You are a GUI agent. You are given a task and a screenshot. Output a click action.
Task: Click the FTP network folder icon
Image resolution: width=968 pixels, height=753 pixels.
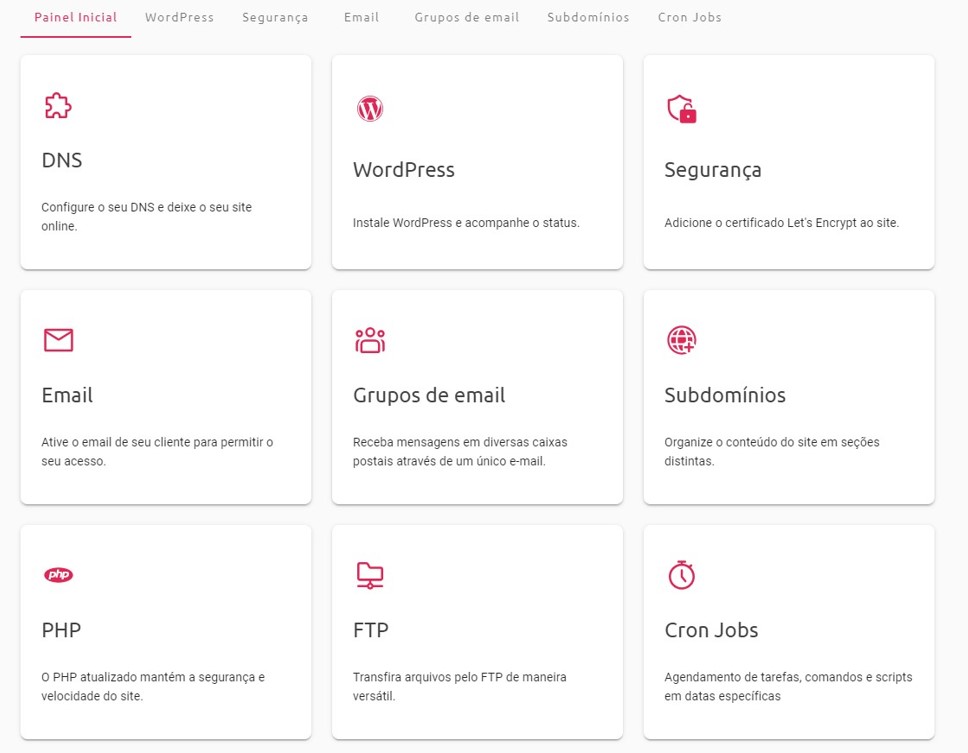click(x=370, y=575)
